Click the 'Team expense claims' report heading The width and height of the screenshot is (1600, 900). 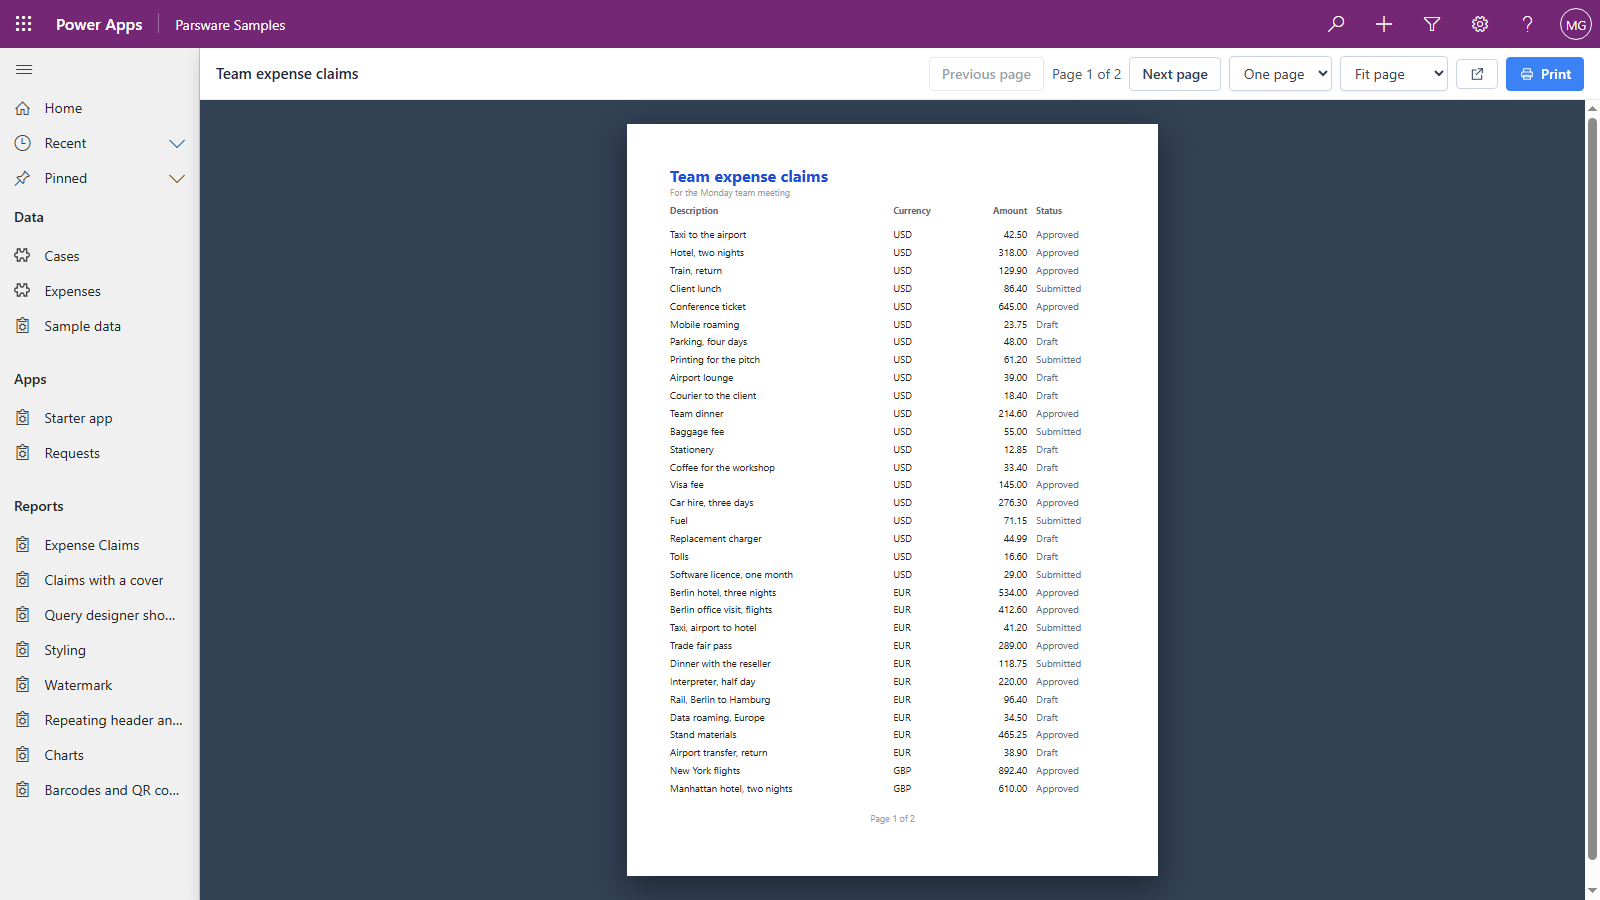[749, 177]
